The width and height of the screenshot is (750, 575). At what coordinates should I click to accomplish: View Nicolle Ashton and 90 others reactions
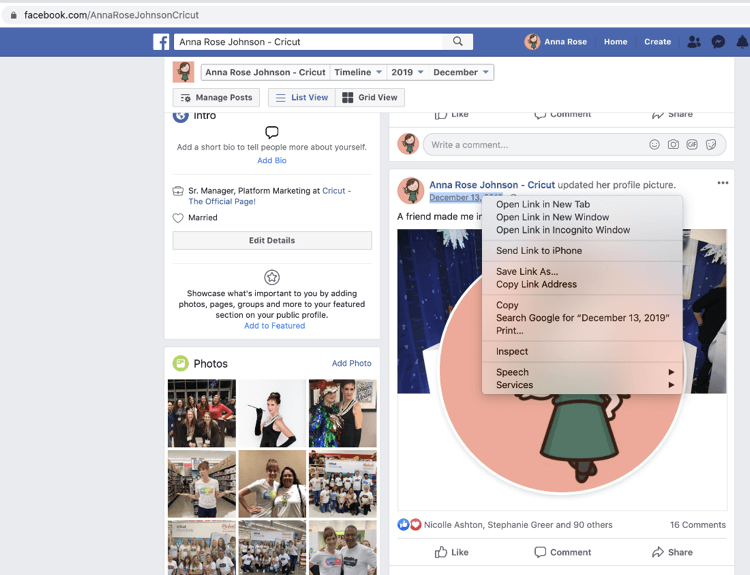(518, 525)
